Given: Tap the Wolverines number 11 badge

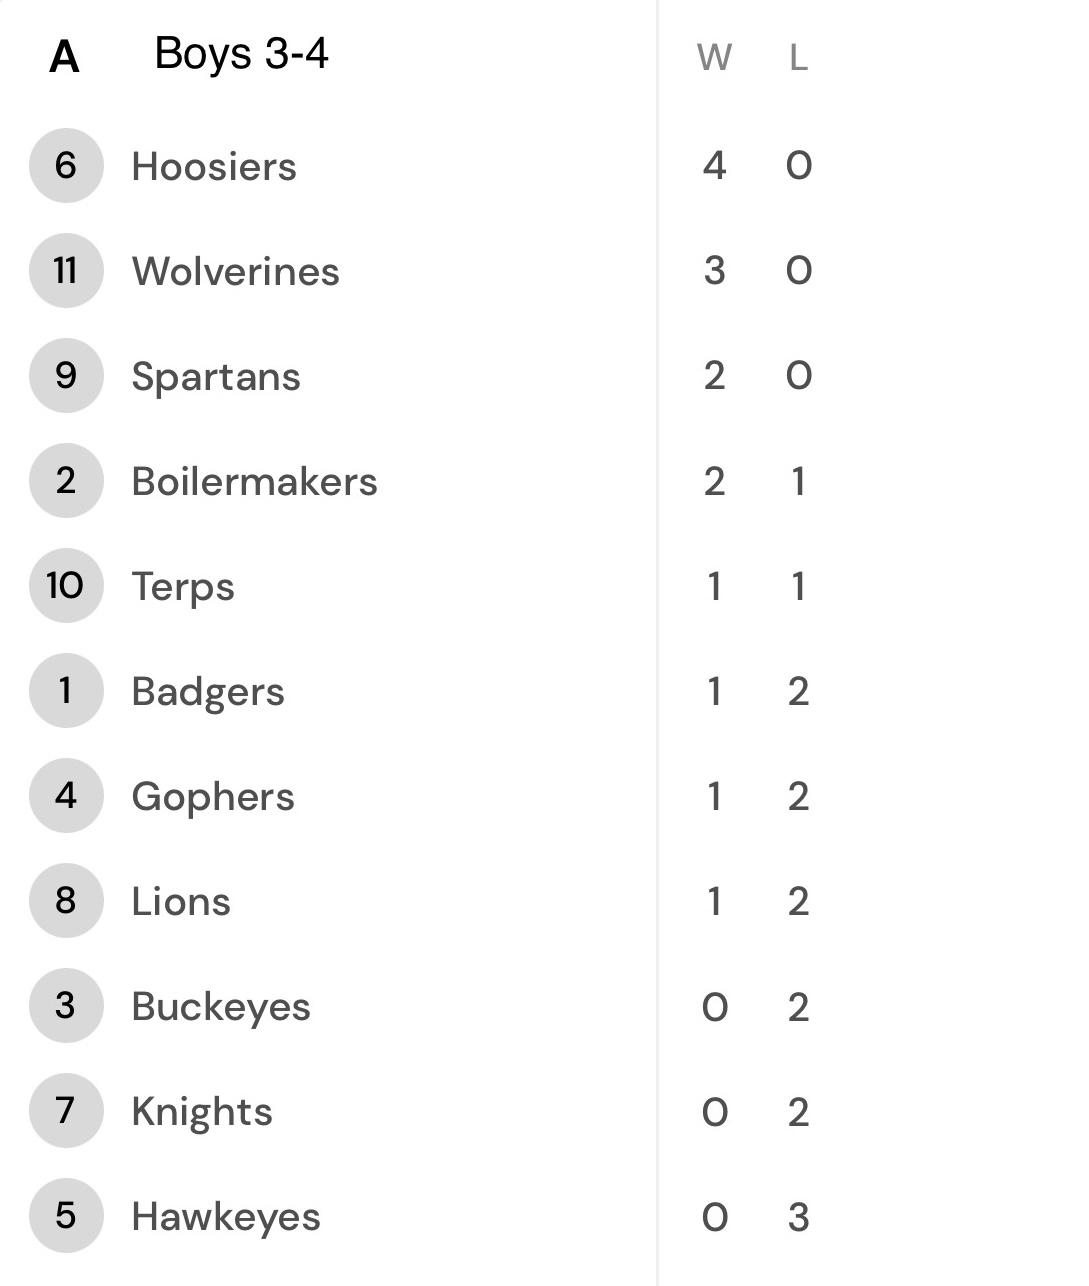Looking at the screenshot, I should [x=66, y=271].
